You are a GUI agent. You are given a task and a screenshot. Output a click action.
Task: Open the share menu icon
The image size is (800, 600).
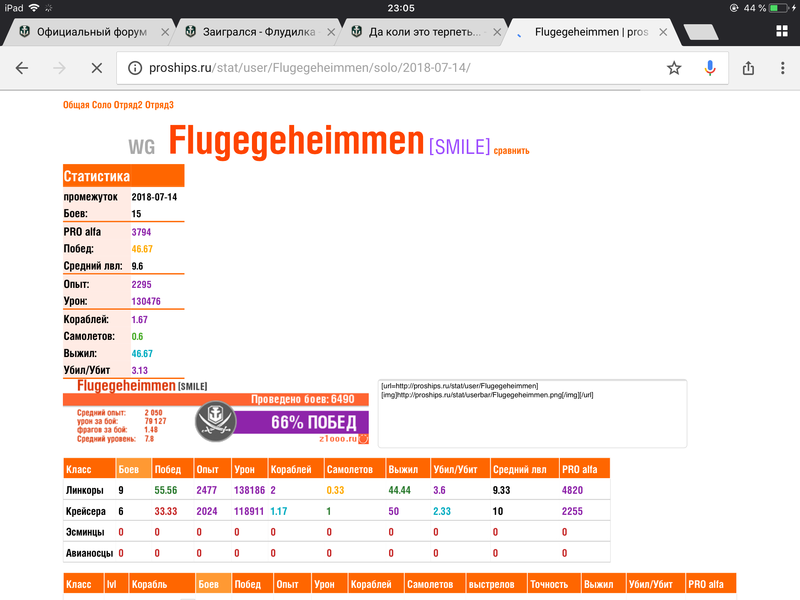(748, 68)
